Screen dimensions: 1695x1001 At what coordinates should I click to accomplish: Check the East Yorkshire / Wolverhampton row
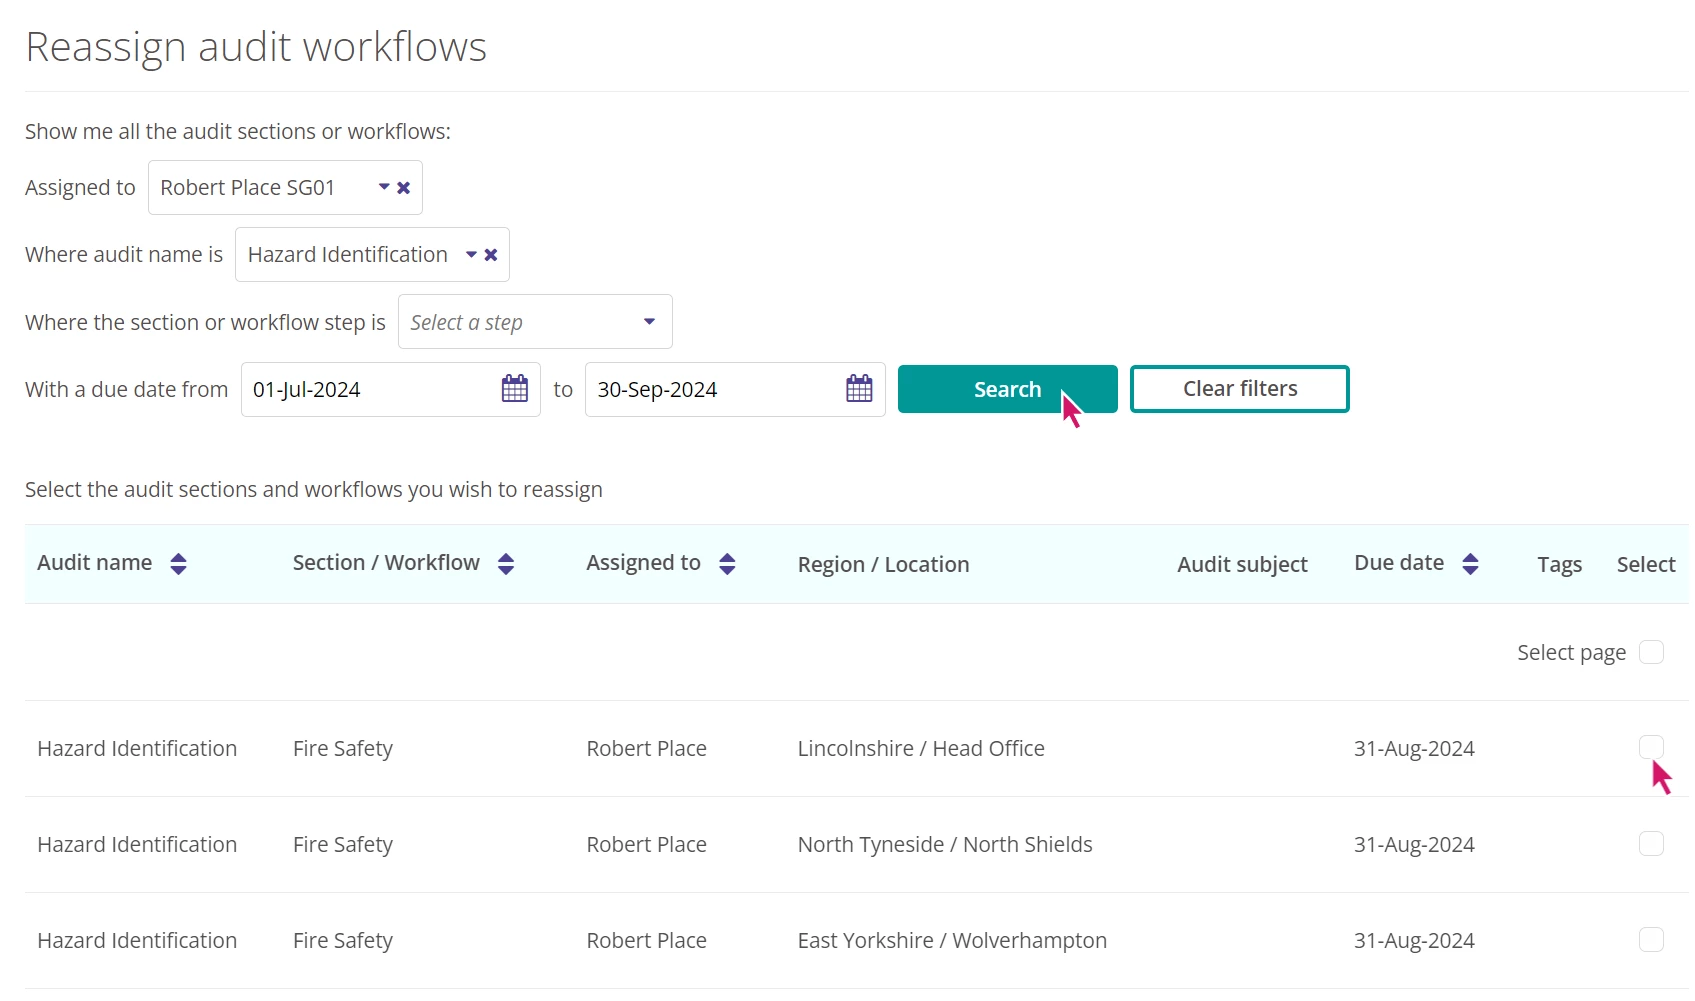[1651, 940]
